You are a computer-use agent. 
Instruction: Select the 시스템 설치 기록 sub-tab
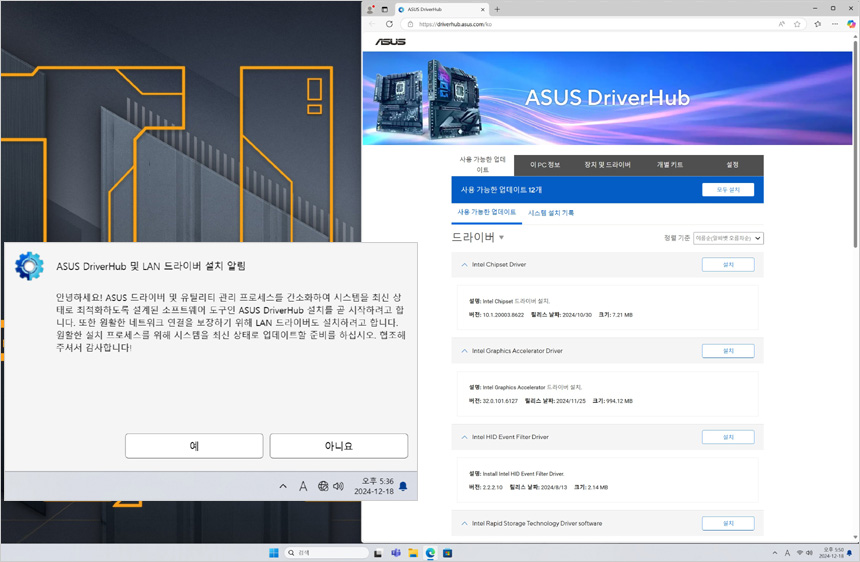(551, 213)
